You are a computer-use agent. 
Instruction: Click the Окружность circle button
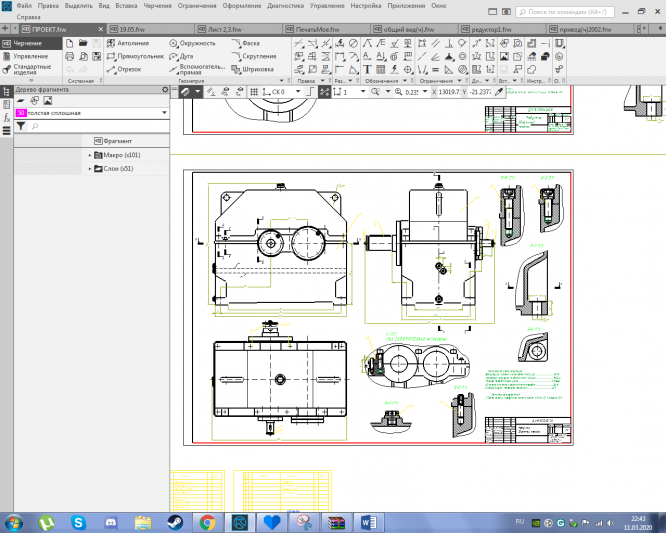pos(195,44)
